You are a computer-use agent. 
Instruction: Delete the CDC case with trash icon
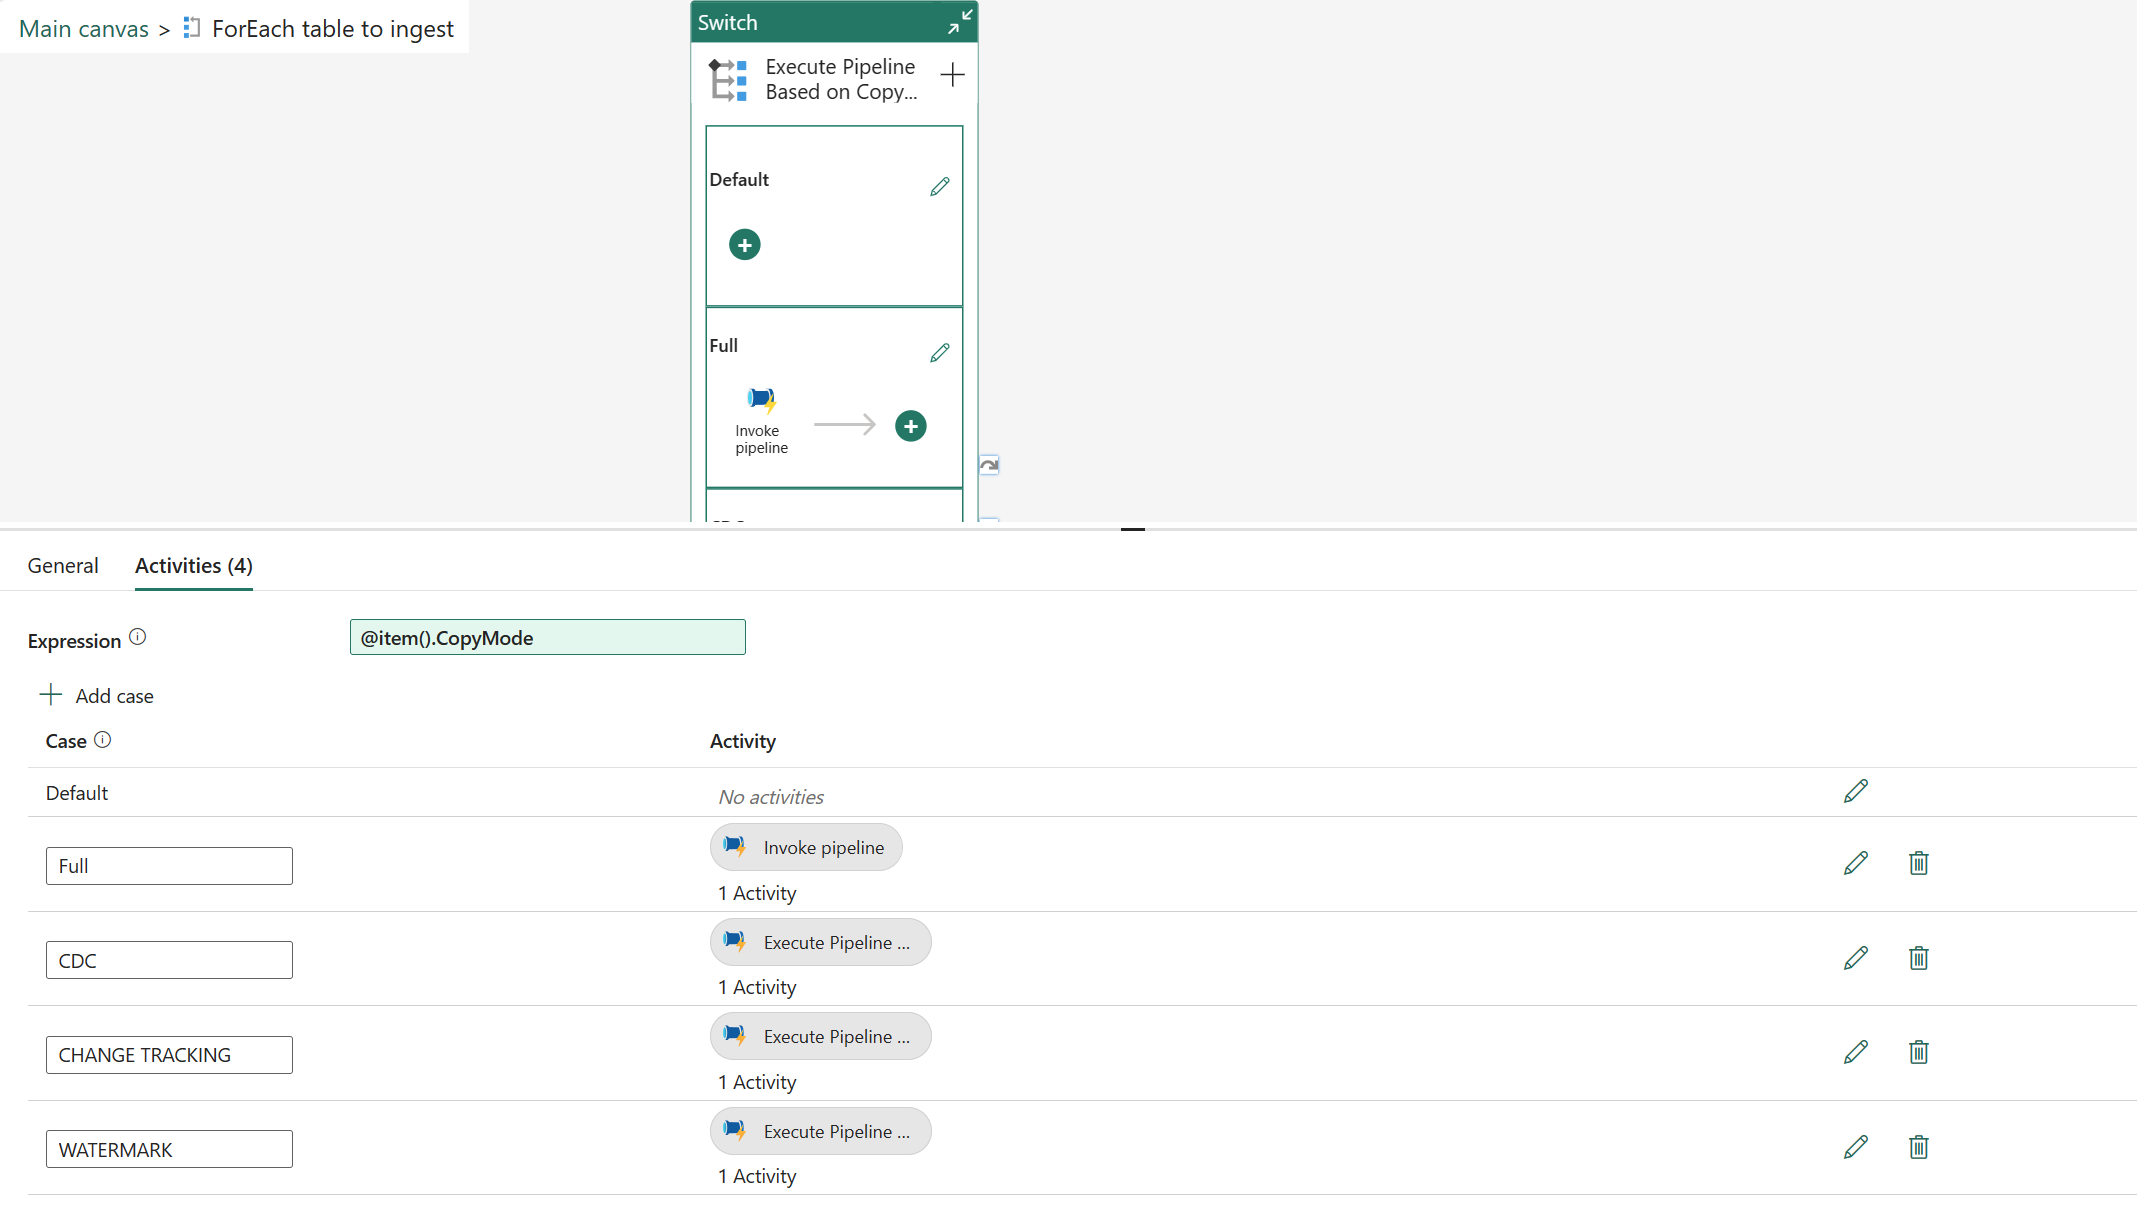[x=1918, y=957]
